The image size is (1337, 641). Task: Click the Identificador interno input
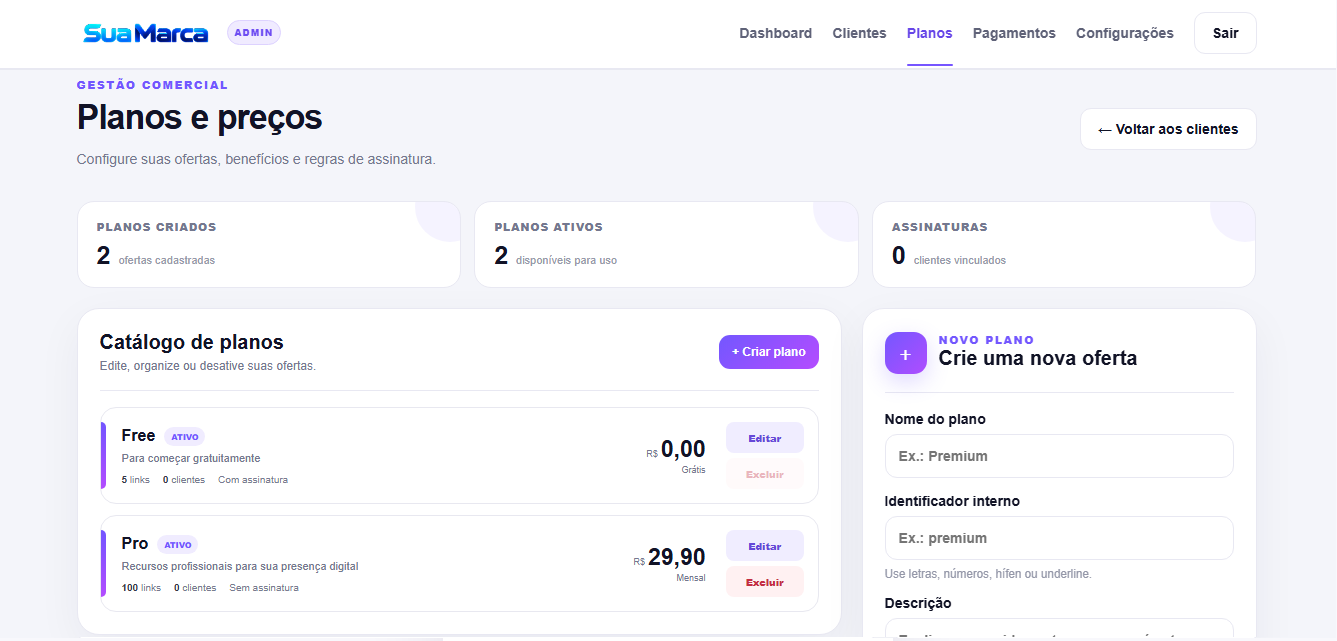(x=1059, y=538)
